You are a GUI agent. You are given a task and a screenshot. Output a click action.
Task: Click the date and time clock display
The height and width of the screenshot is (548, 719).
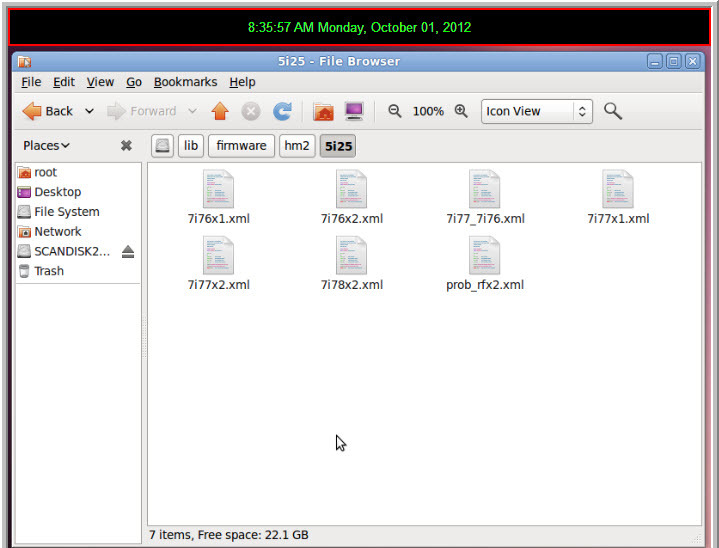(360, 28)
